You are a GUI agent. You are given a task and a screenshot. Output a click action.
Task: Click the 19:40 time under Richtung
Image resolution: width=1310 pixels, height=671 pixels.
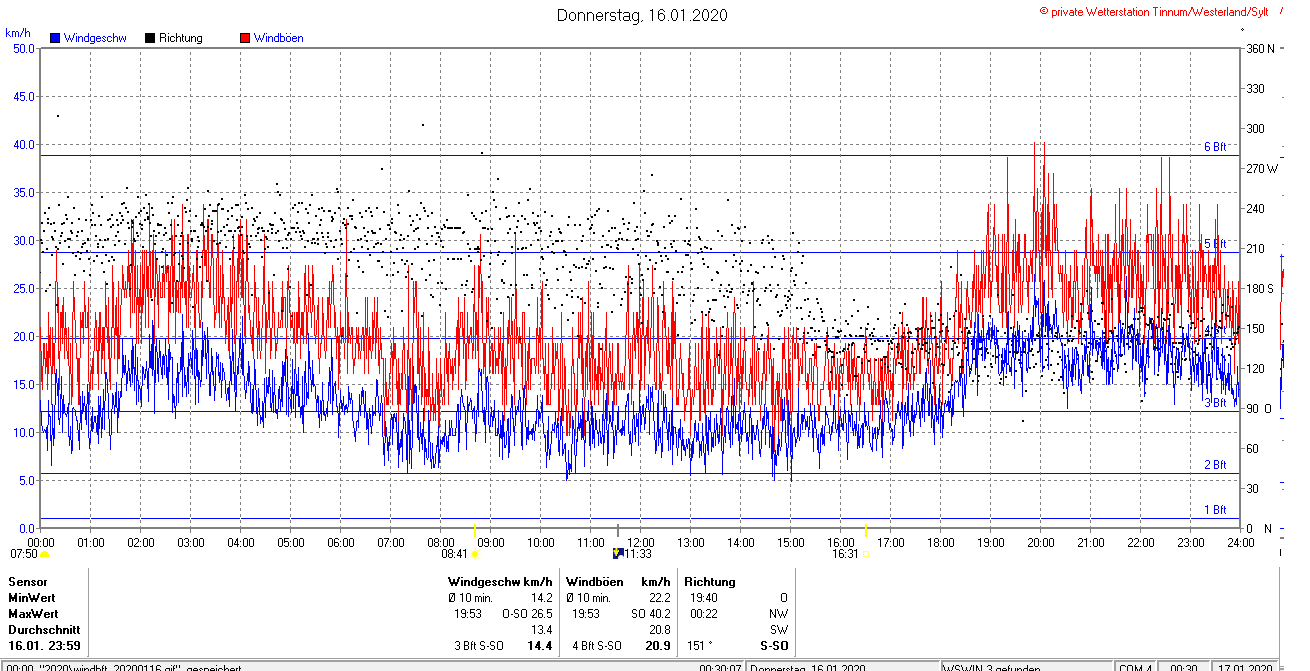pos(704,597)
